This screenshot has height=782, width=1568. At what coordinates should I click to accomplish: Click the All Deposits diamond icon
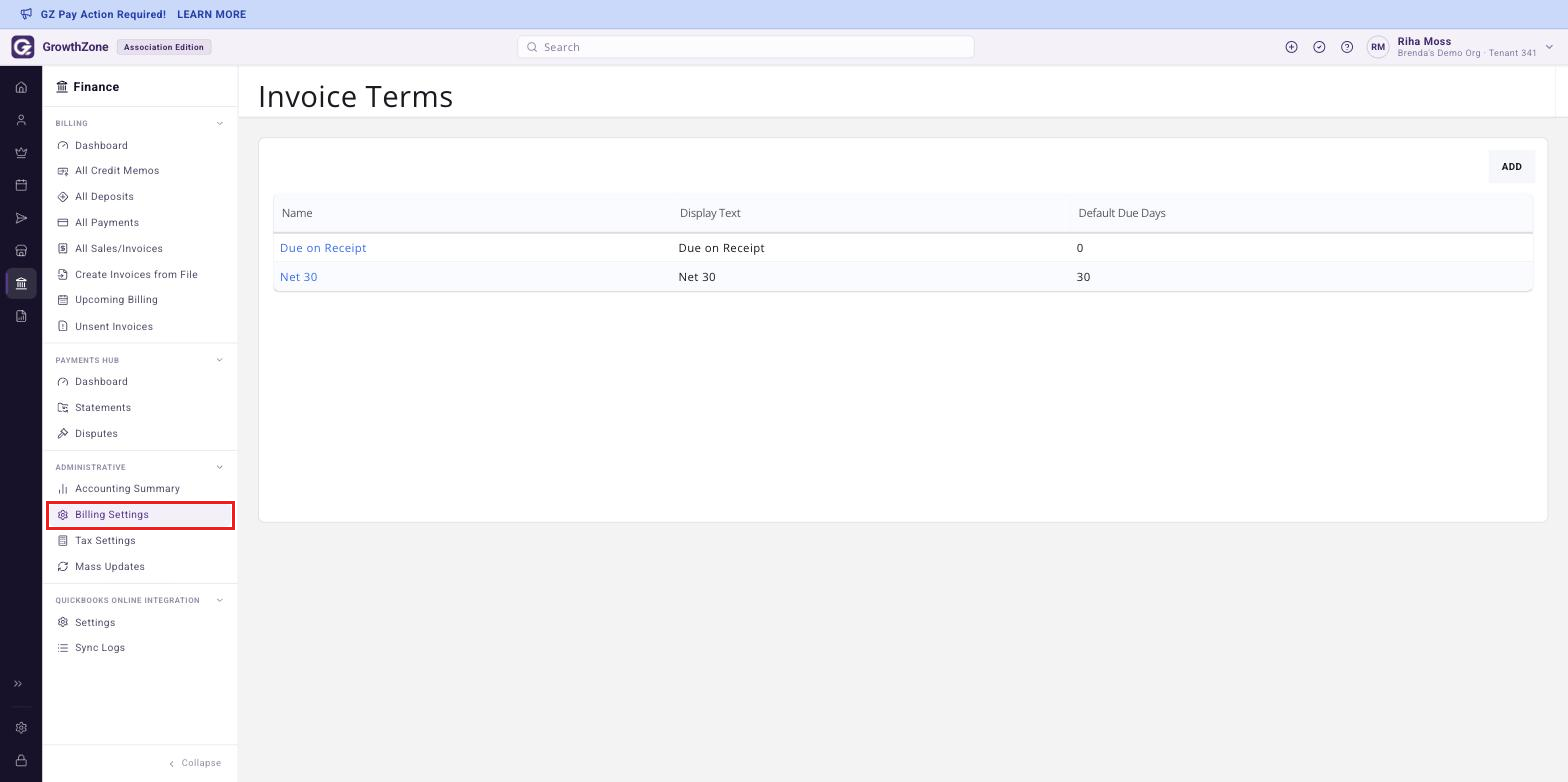click(x=63, y=197)
